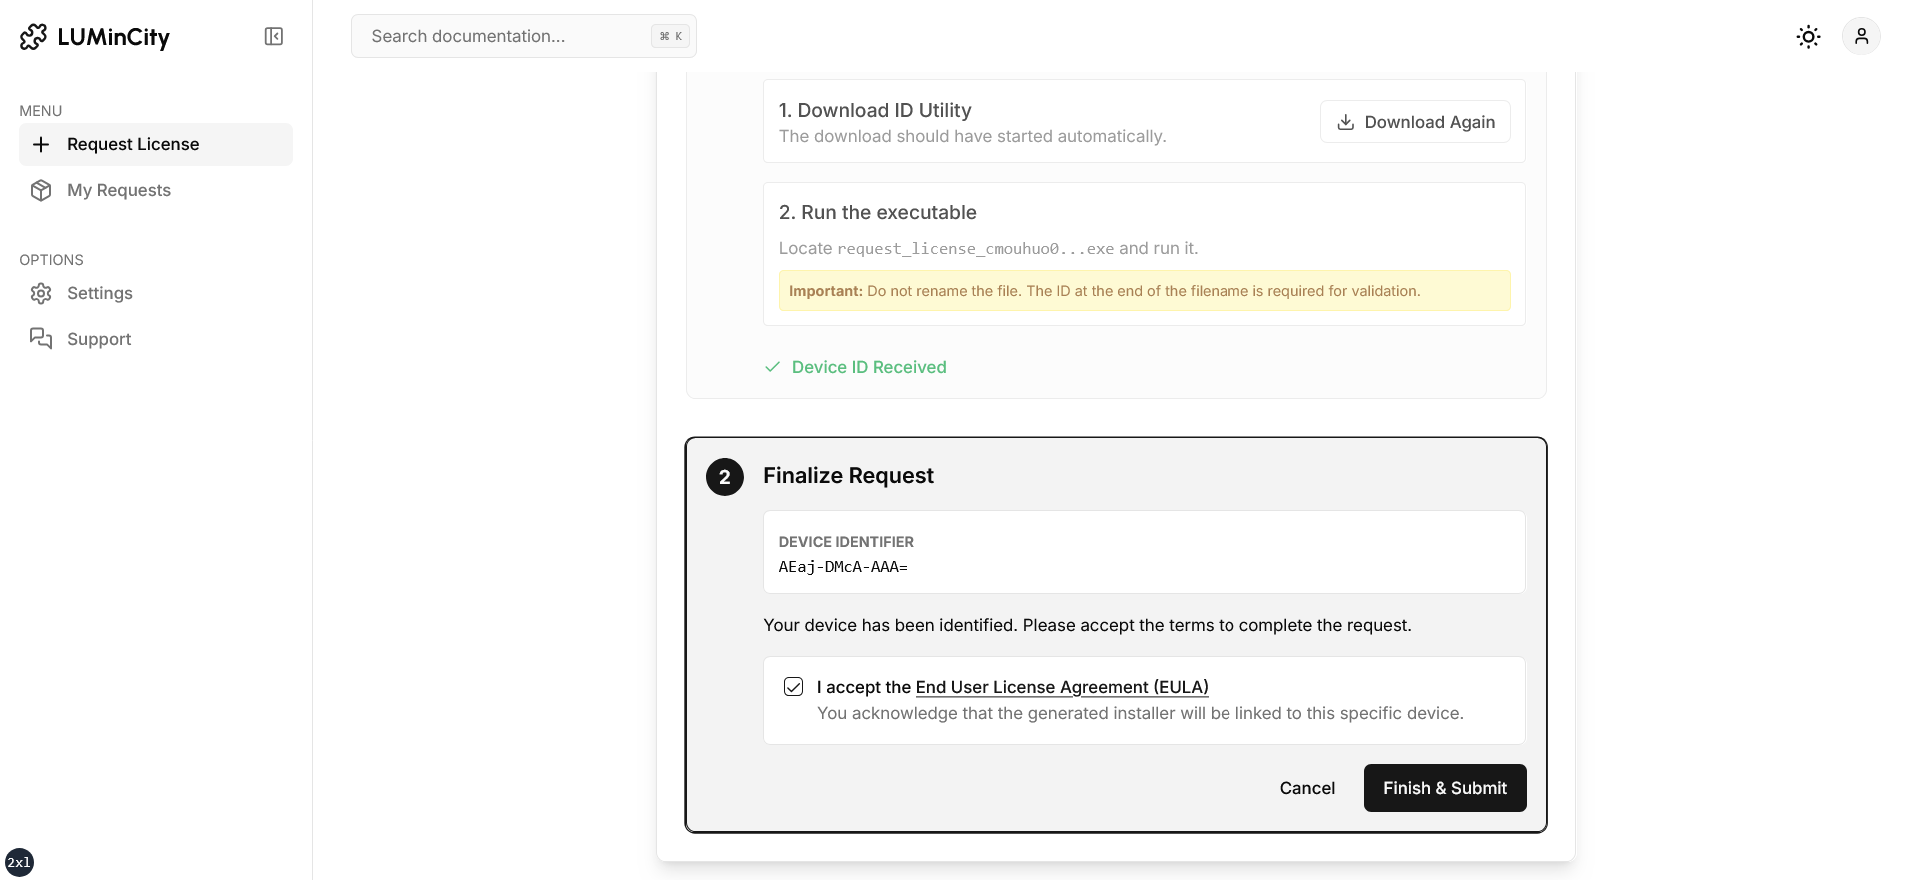Open Settings from Options
The height and width of the screenshot is (880, 1920).
click(156, 294)
